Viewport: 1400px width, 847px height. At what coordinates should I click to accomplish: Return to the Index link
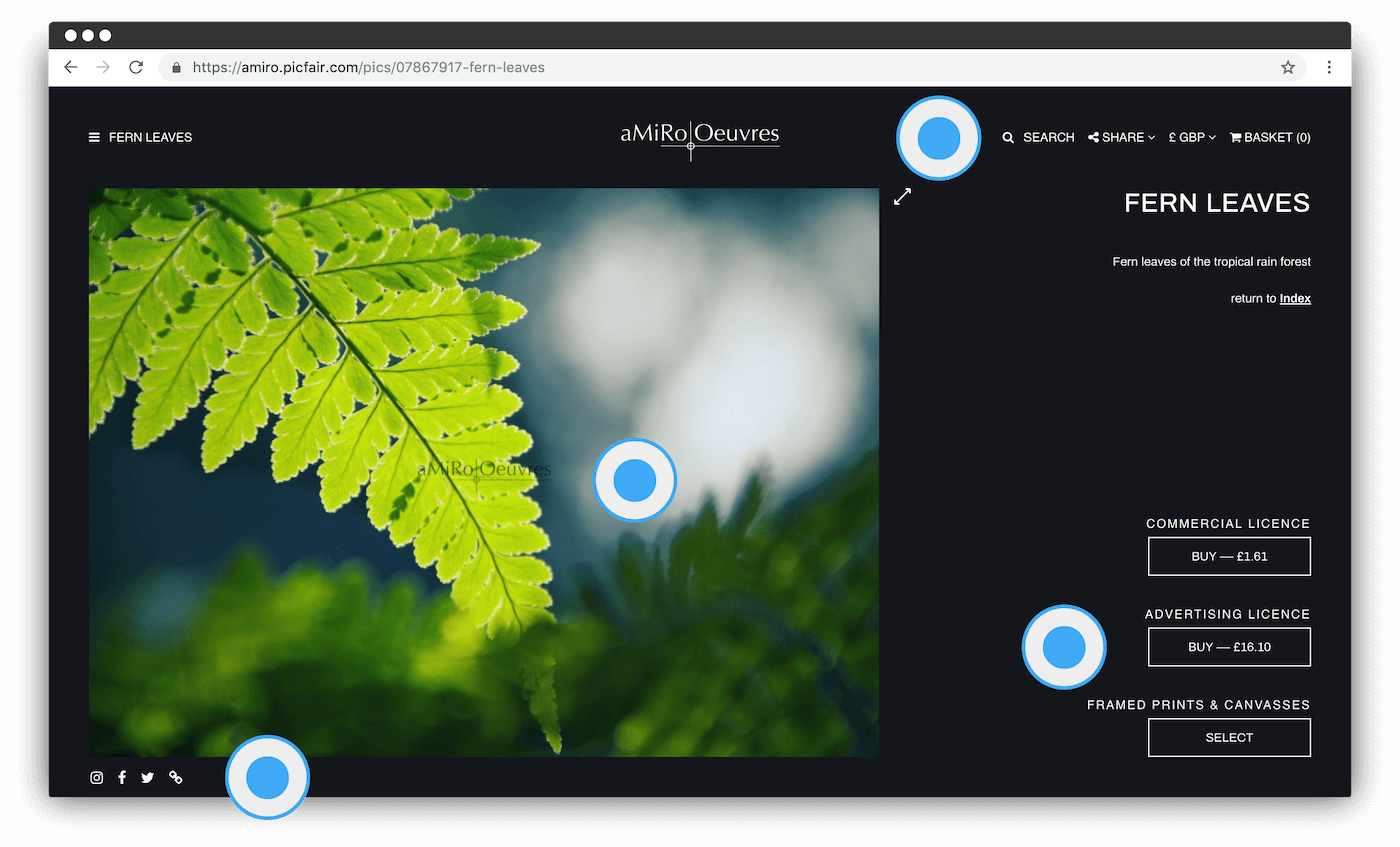point(1295,298)
